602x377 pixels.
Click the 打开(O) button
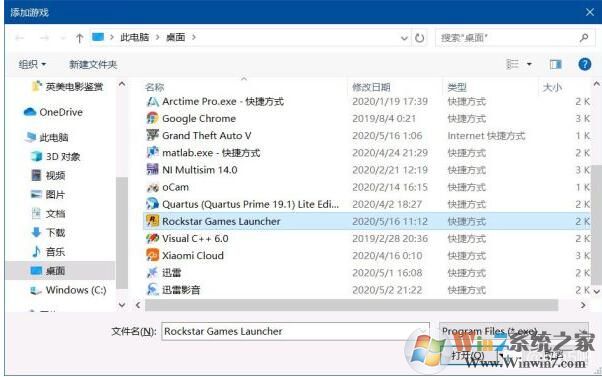click(467, 356)
